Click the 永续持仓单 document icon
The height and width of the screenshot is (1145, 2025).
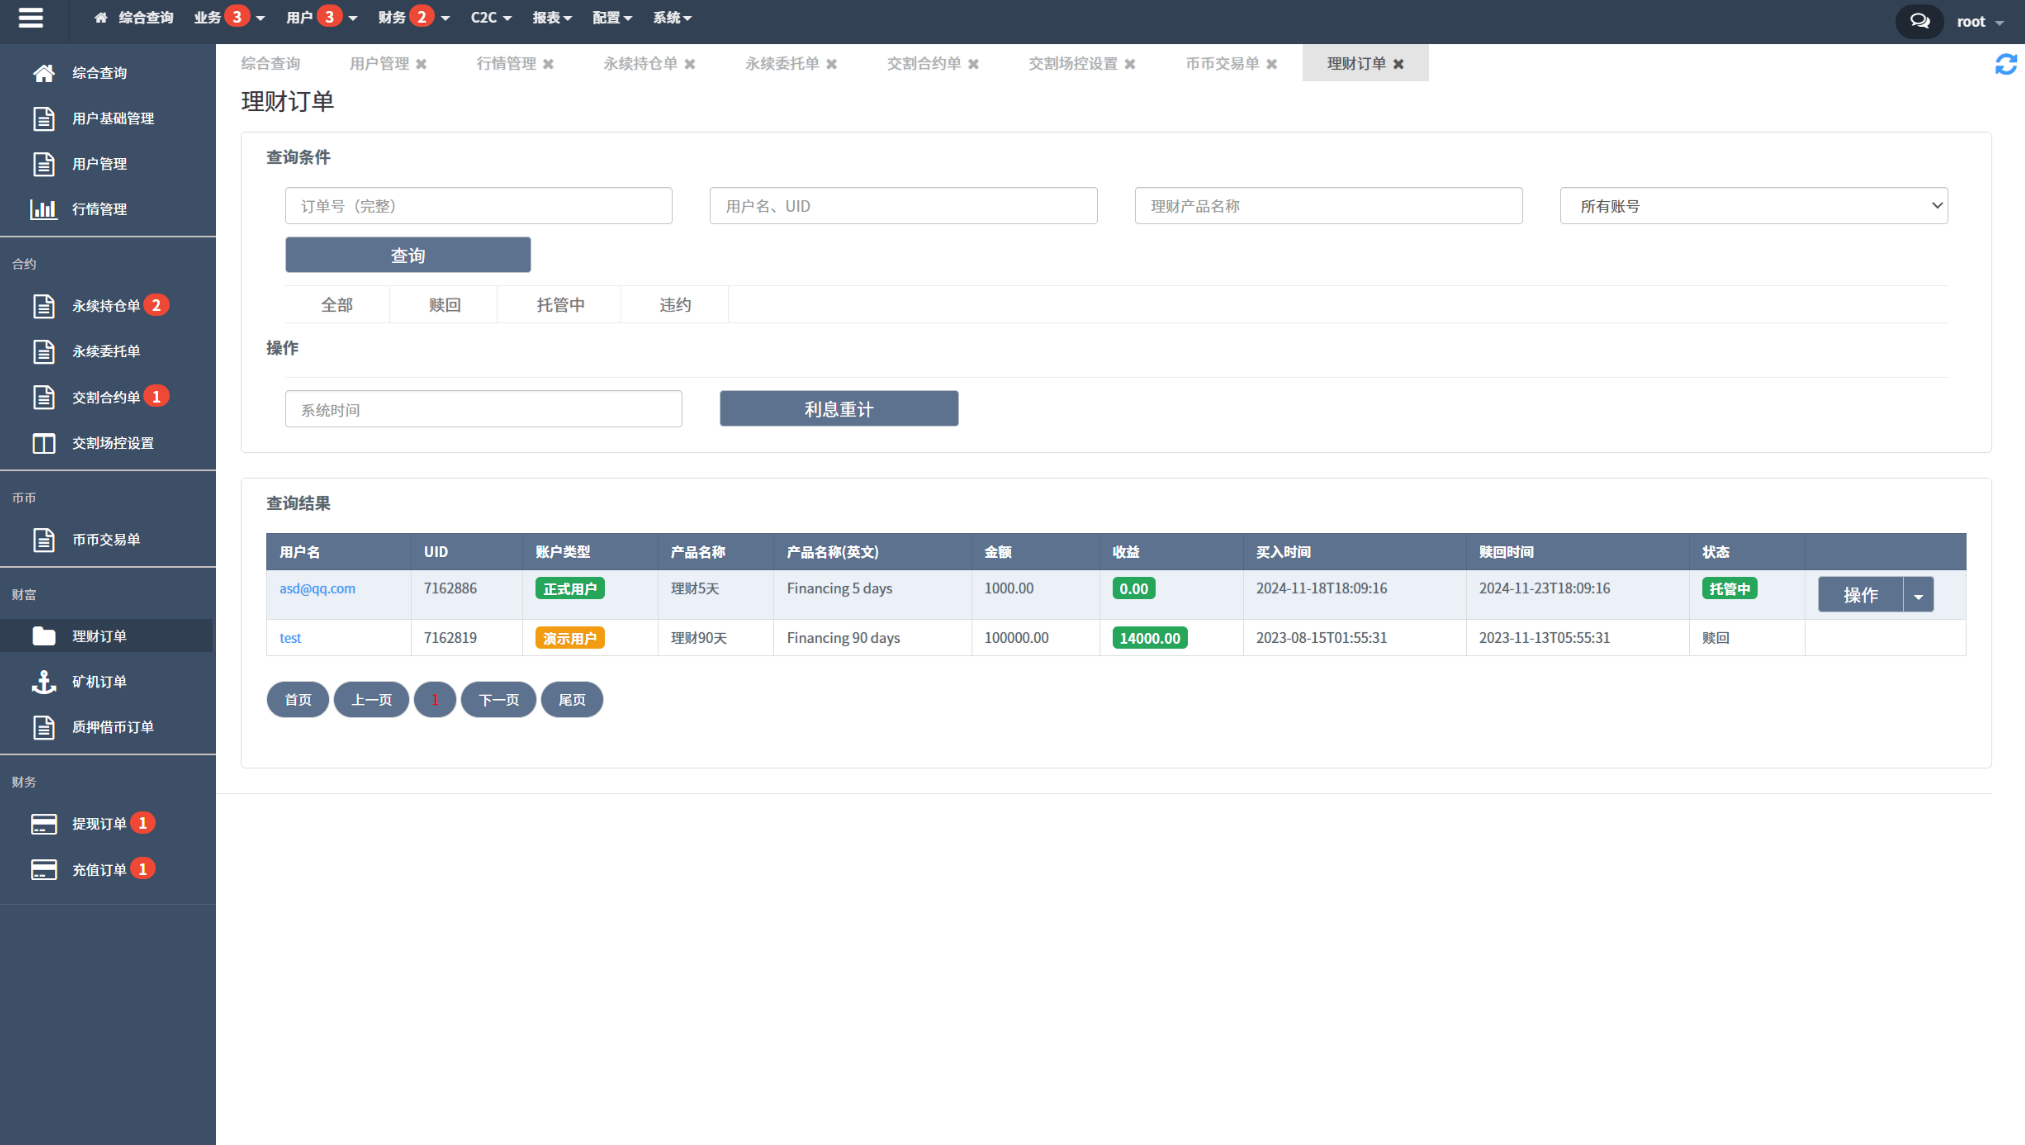pos(44,306)
